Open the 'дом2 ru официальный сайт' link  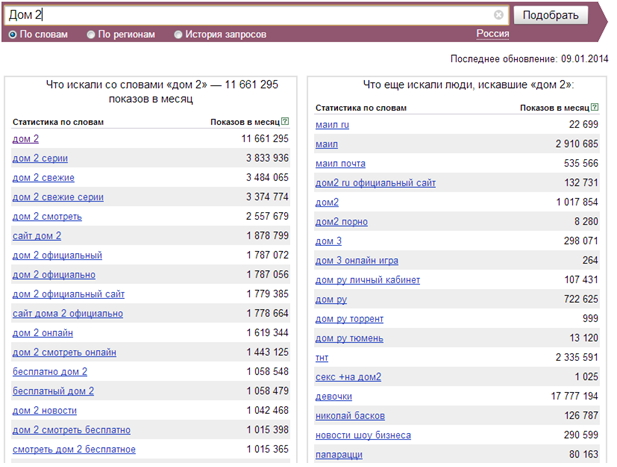click(x=375, y=183)
